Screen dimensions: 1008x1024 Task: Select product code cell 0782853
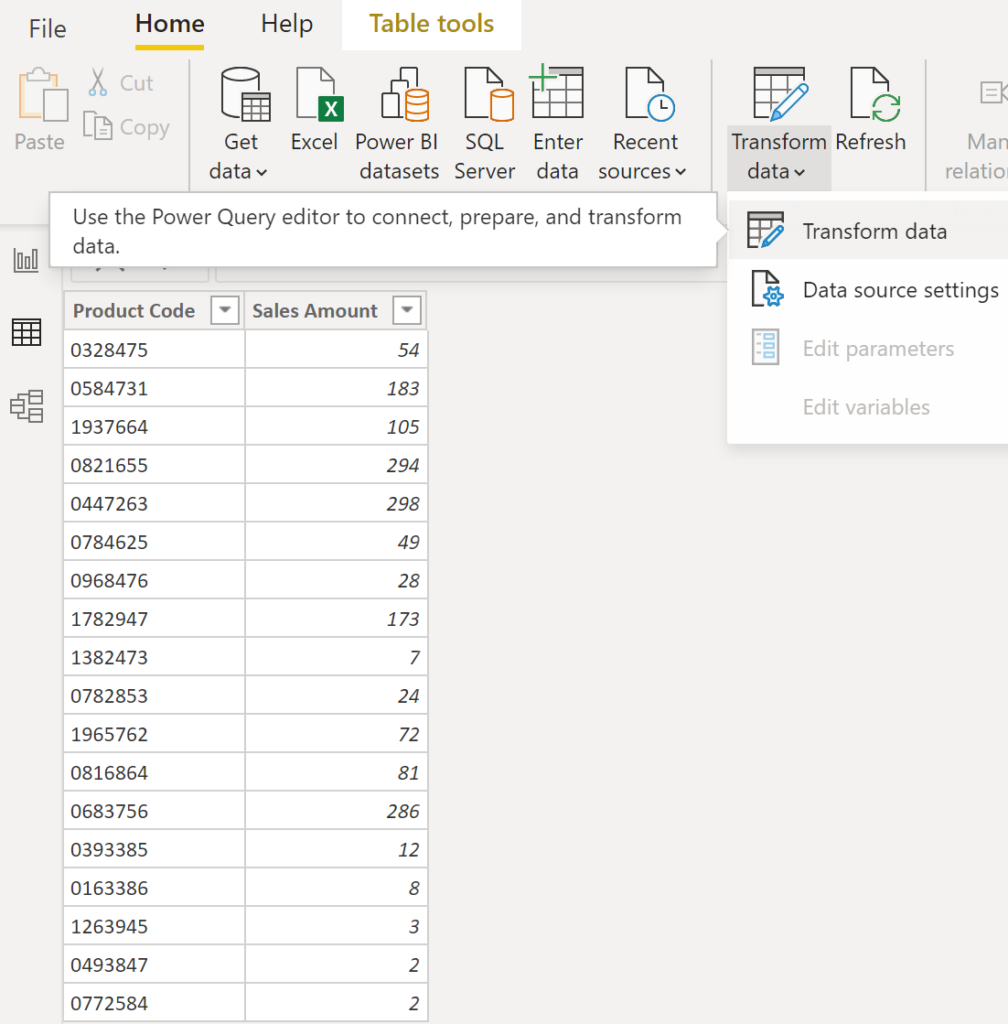click(x=154, y=696)
